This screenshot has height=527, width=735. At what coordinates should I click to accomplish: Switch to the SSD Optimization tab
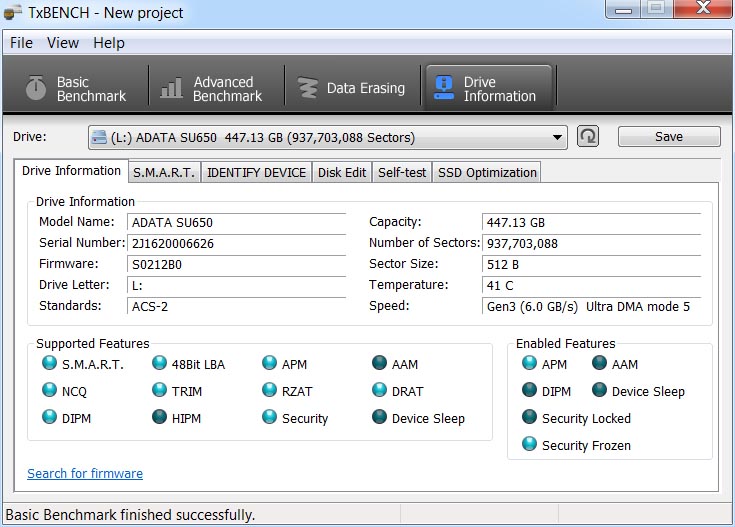pos(487,173)
